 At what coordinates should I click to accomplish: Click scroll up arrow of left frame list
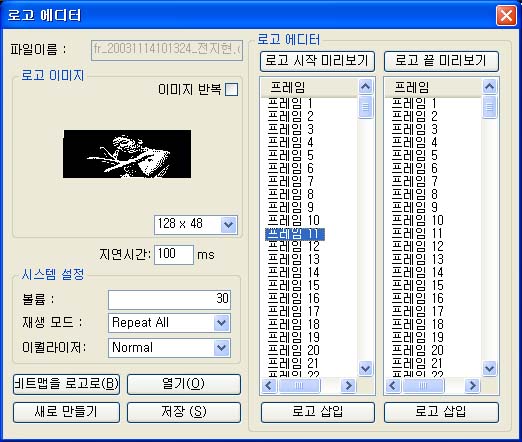tap(365, 87)
